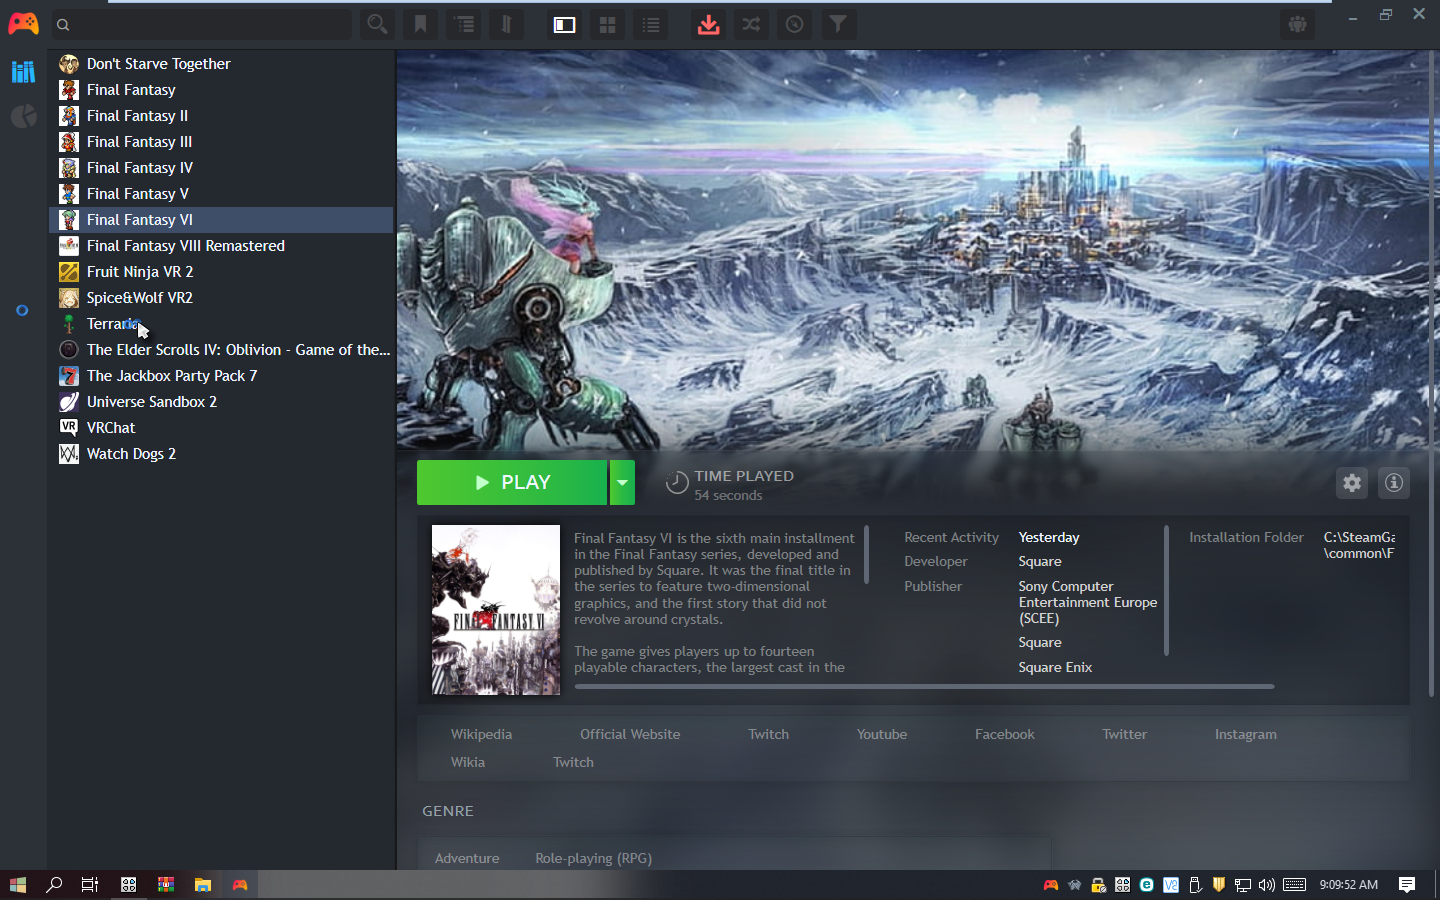Select Final Fantasy II in the list
Screen dimensions: 1440x900
pos(221,116)
